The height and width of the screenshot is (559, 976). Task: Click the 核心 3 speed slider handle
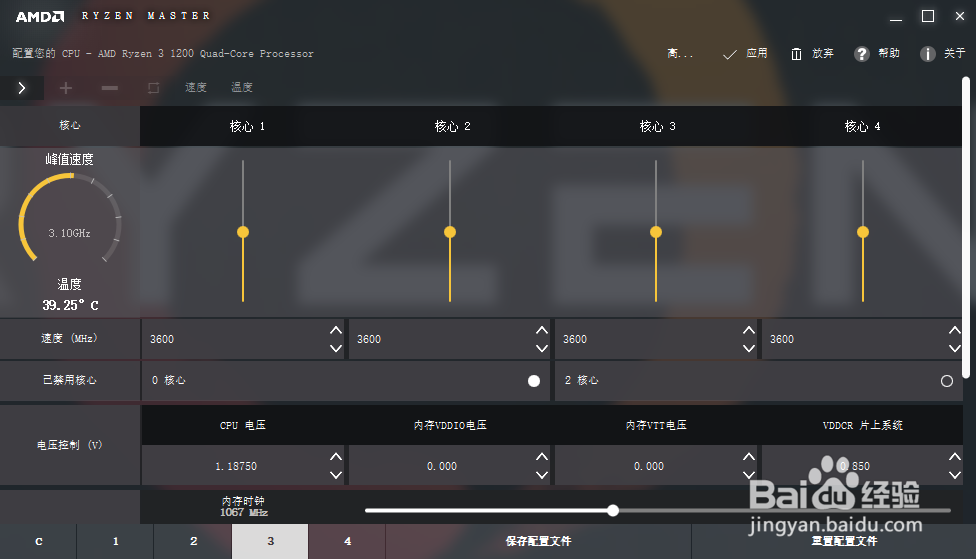coord(656,232)
